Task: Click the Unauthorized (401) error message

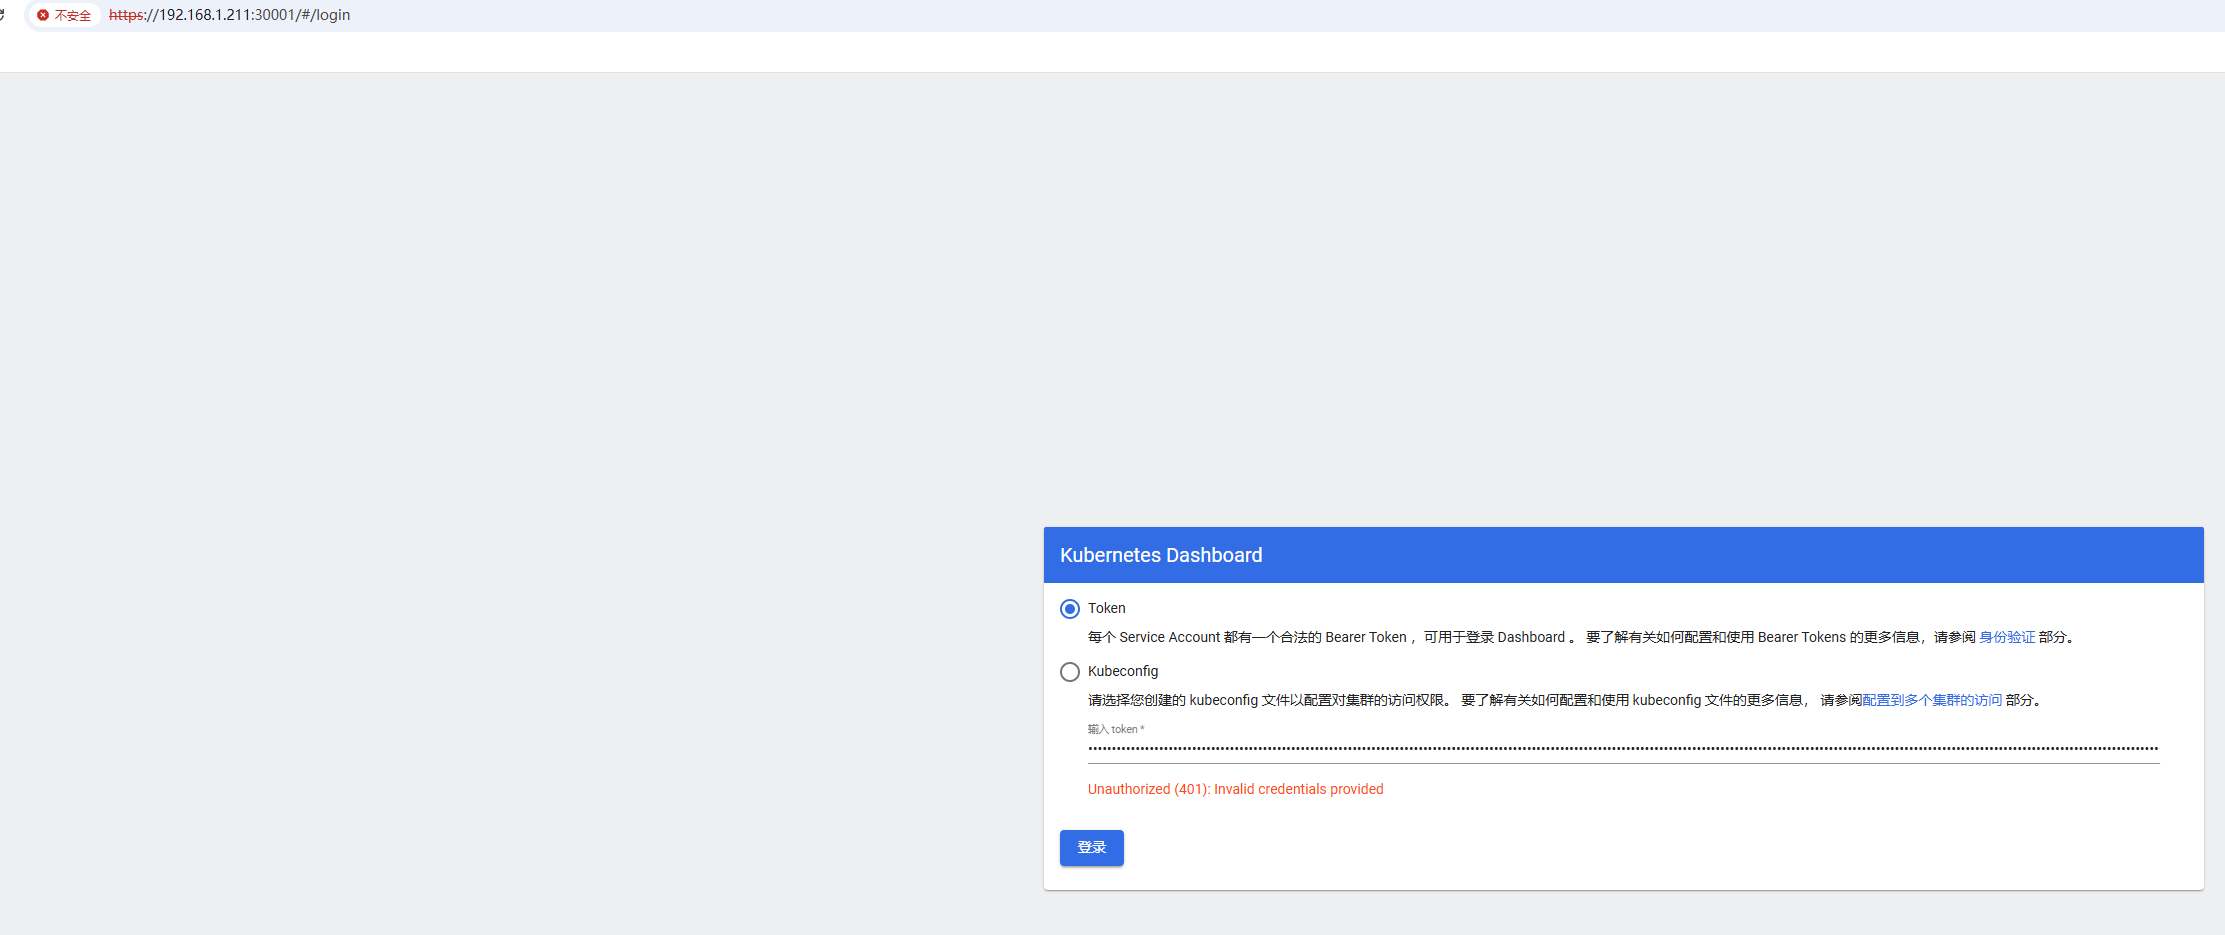Action: click(x=1235, y=789)
